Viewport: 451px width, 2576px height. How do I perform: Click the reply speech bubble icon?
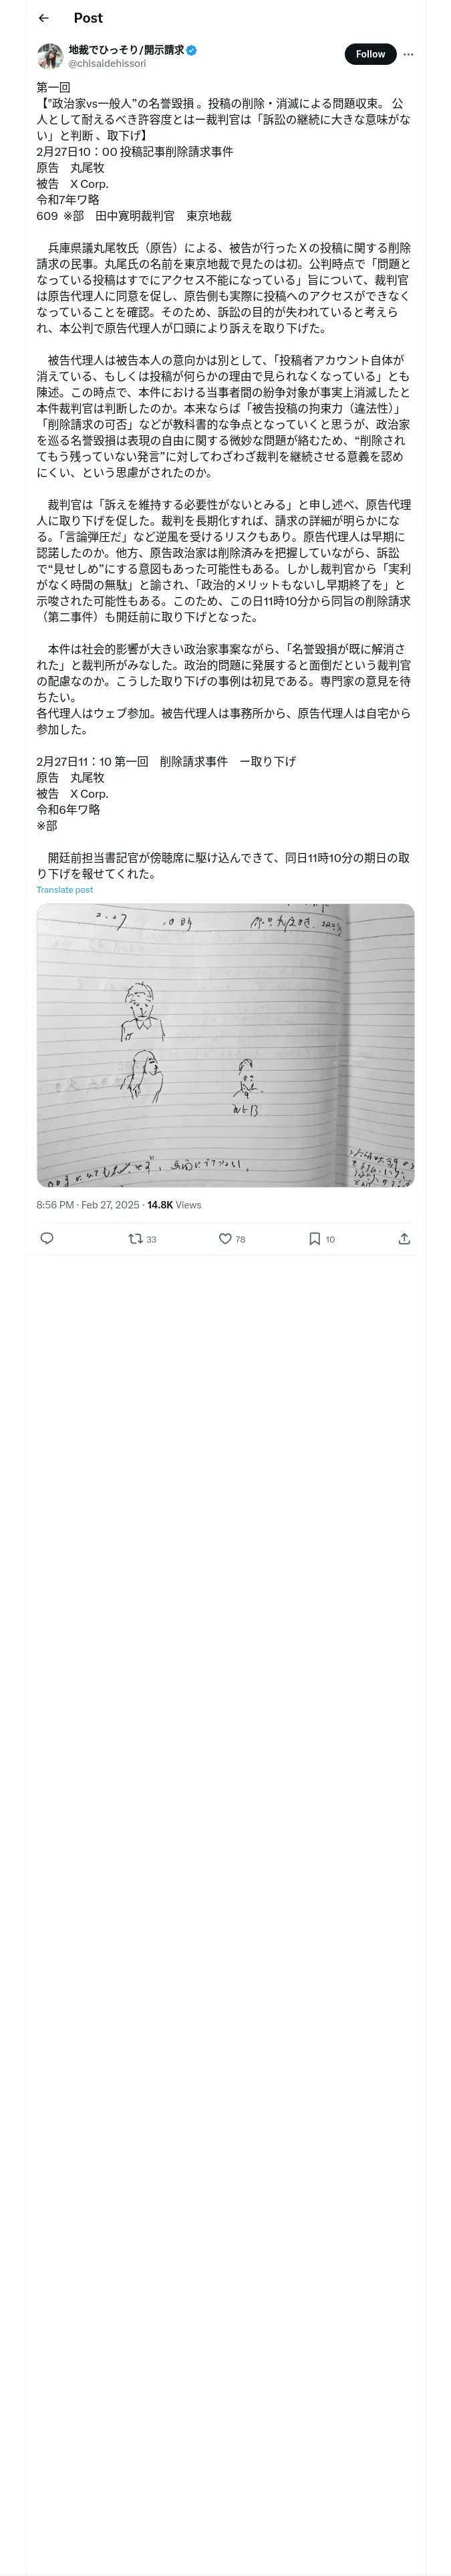[46, 1238]
